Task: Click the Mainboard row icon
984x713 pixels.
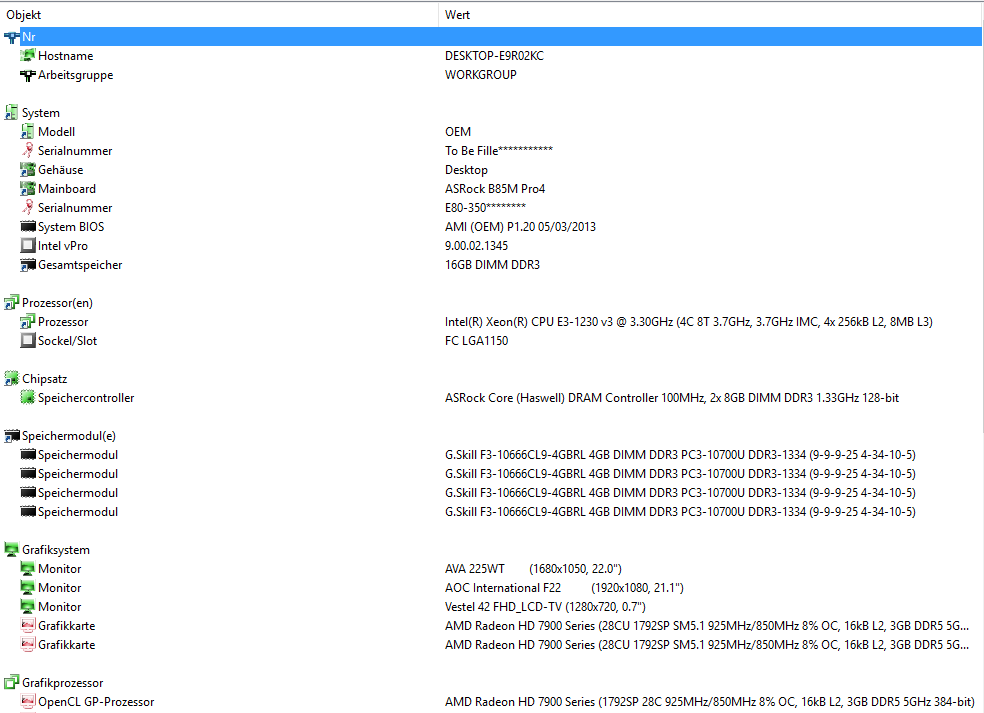Action: (x=28, y=189)
